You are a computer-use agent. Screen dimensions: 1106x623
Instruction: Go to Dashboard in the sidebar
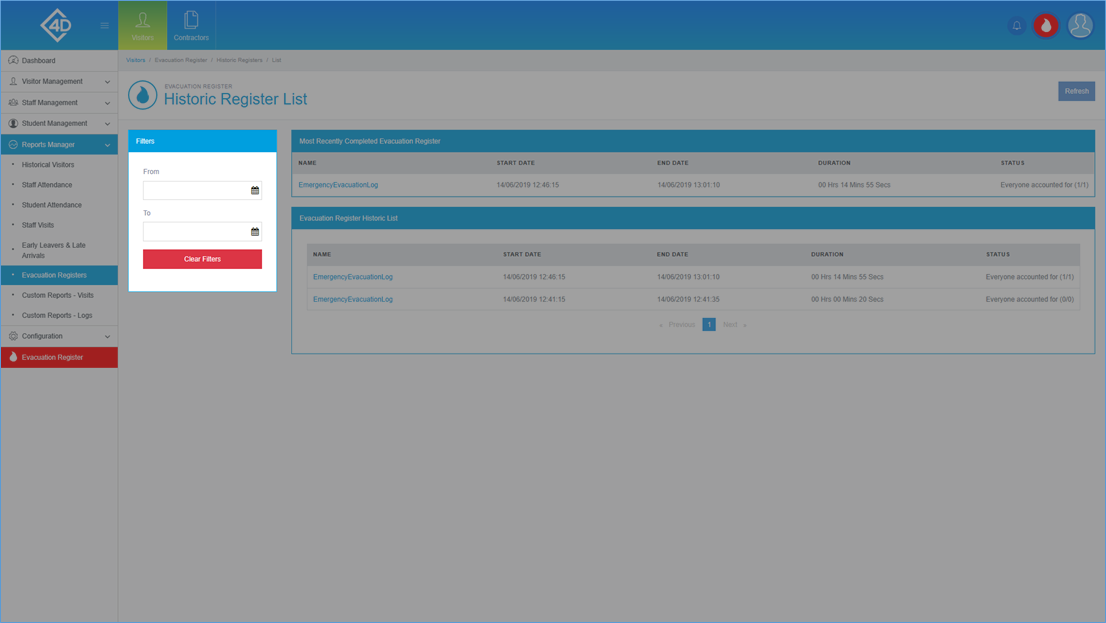[59, 61]
